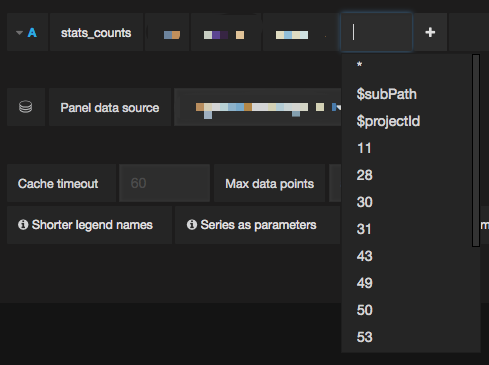Select option 11 in the dropdown list
The width and height of the screenshot is (489, 365).
click(364, 148)
